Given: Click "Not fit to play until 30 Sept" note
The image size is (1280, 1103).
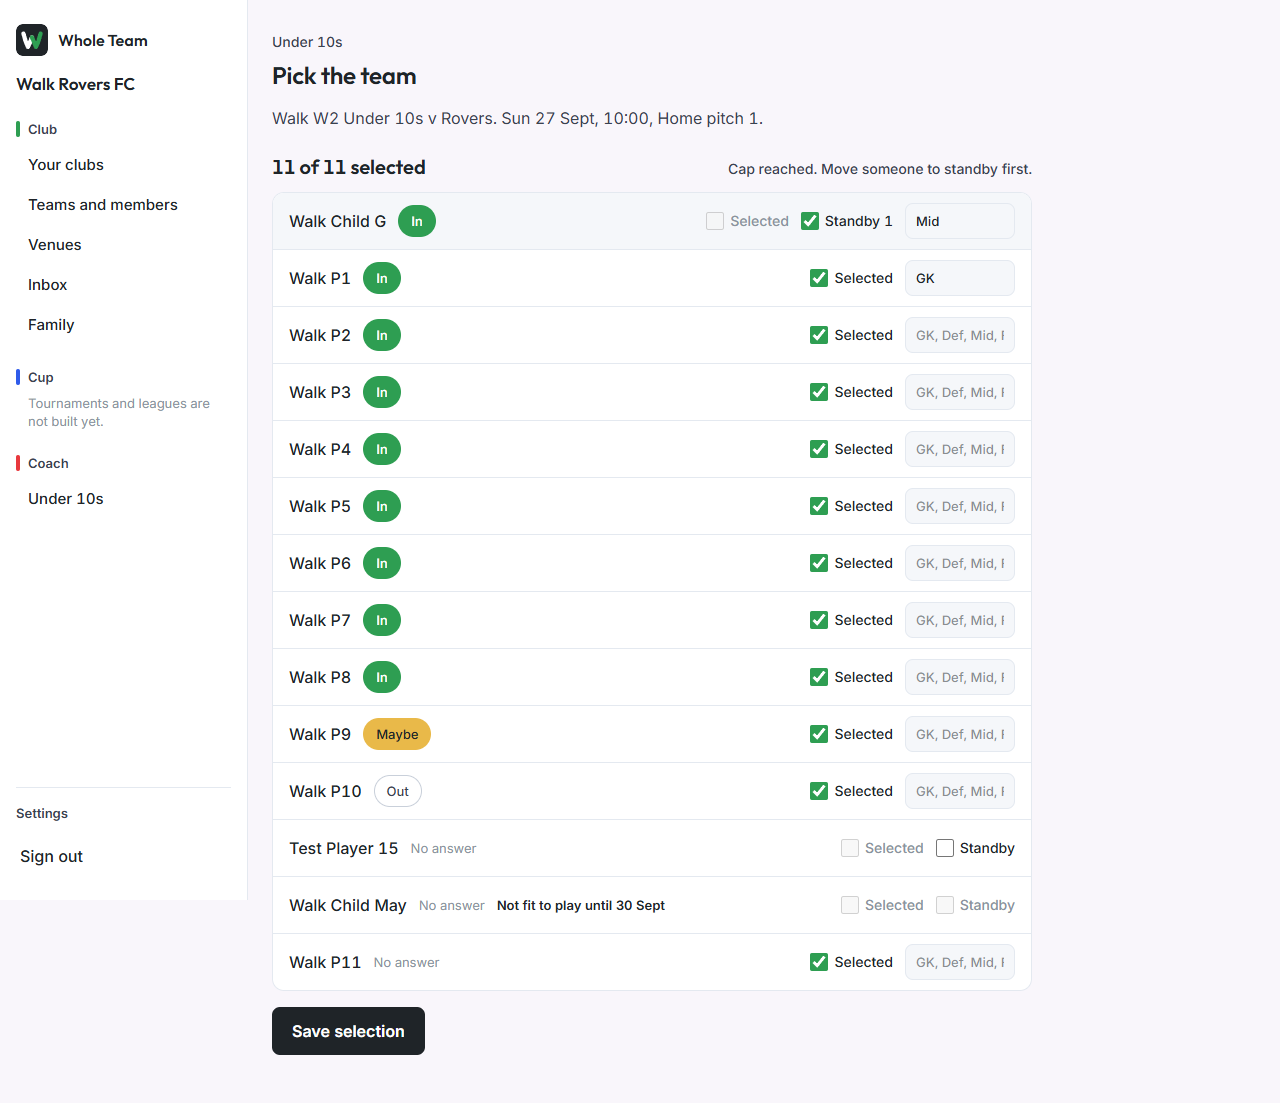Looking at the screenshot, I should coord(581,905).
